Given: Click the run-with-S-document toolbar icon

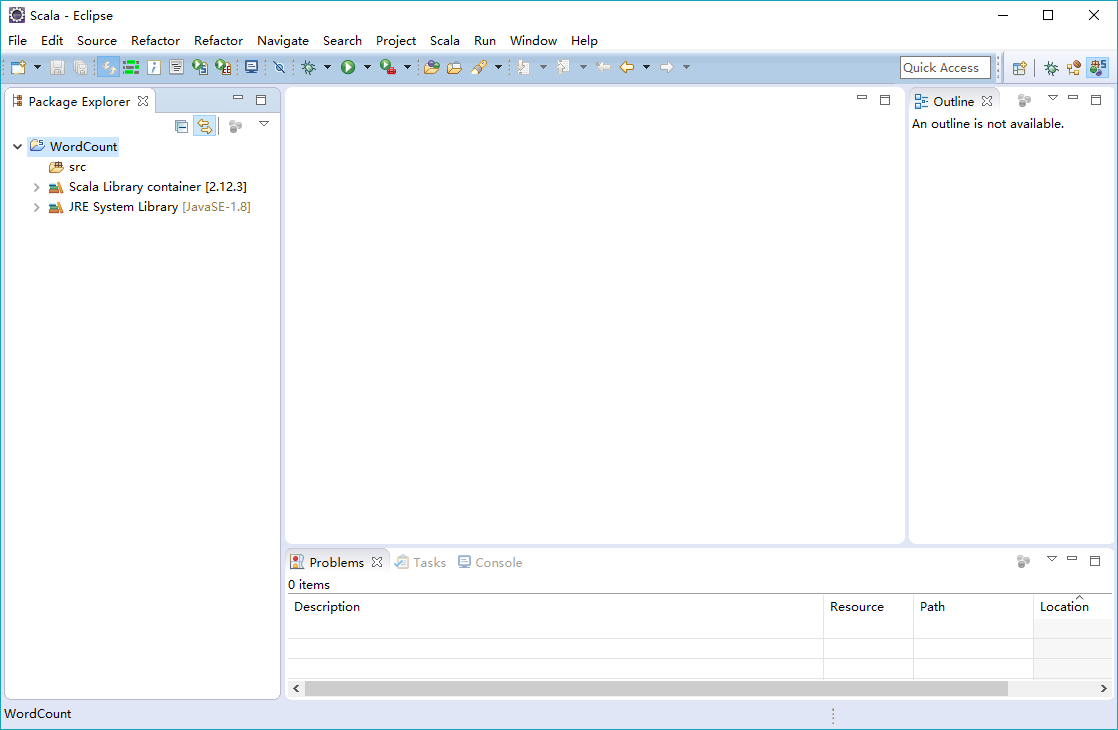Looking at the screenshot, I should [x=200, y=67].
